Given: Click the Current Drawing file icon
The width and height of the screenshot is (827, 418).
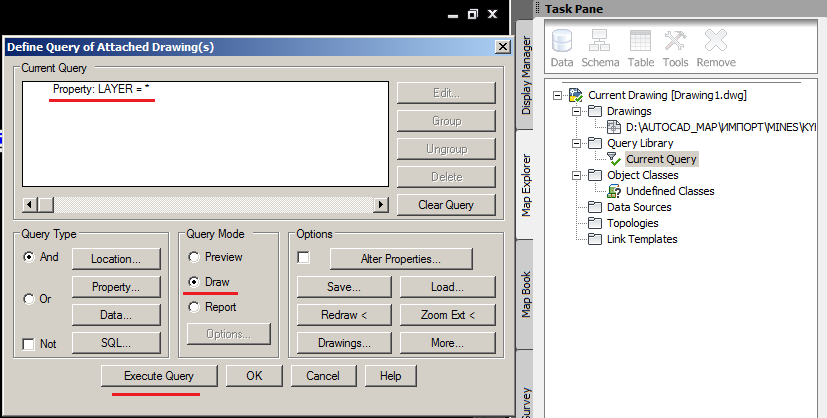Looking at the screenshot, I should pos(575,95).
